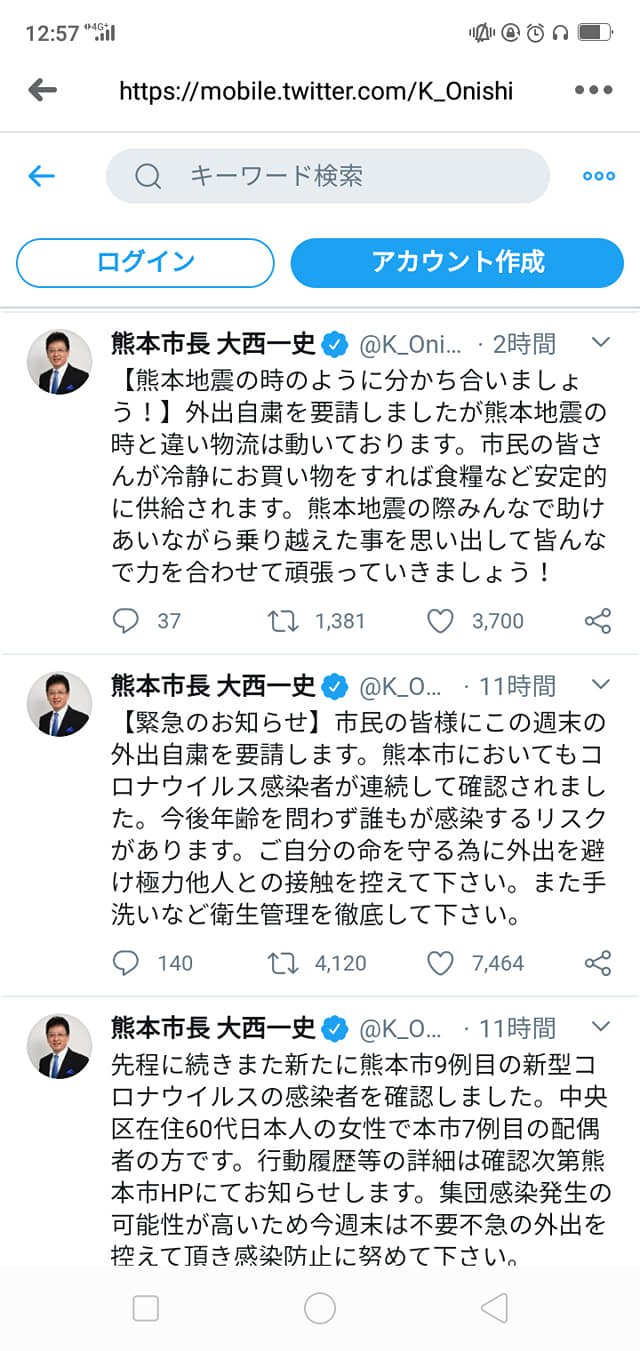Expand the first tweet's chevron menu
The width and height of the screenshot is (640, 1351).
(x=601, y=343)
